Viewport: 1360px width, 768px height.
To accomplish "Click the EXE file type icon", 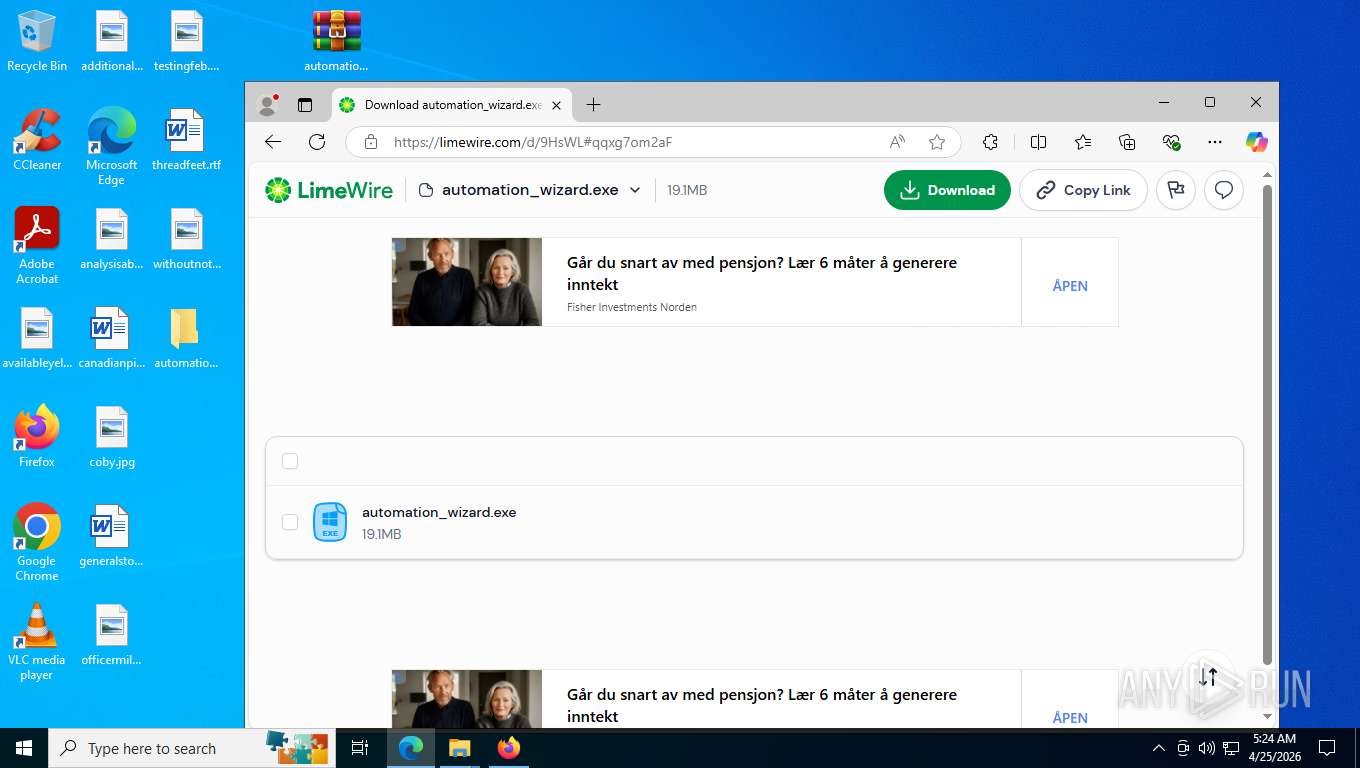I will point(330,522).
